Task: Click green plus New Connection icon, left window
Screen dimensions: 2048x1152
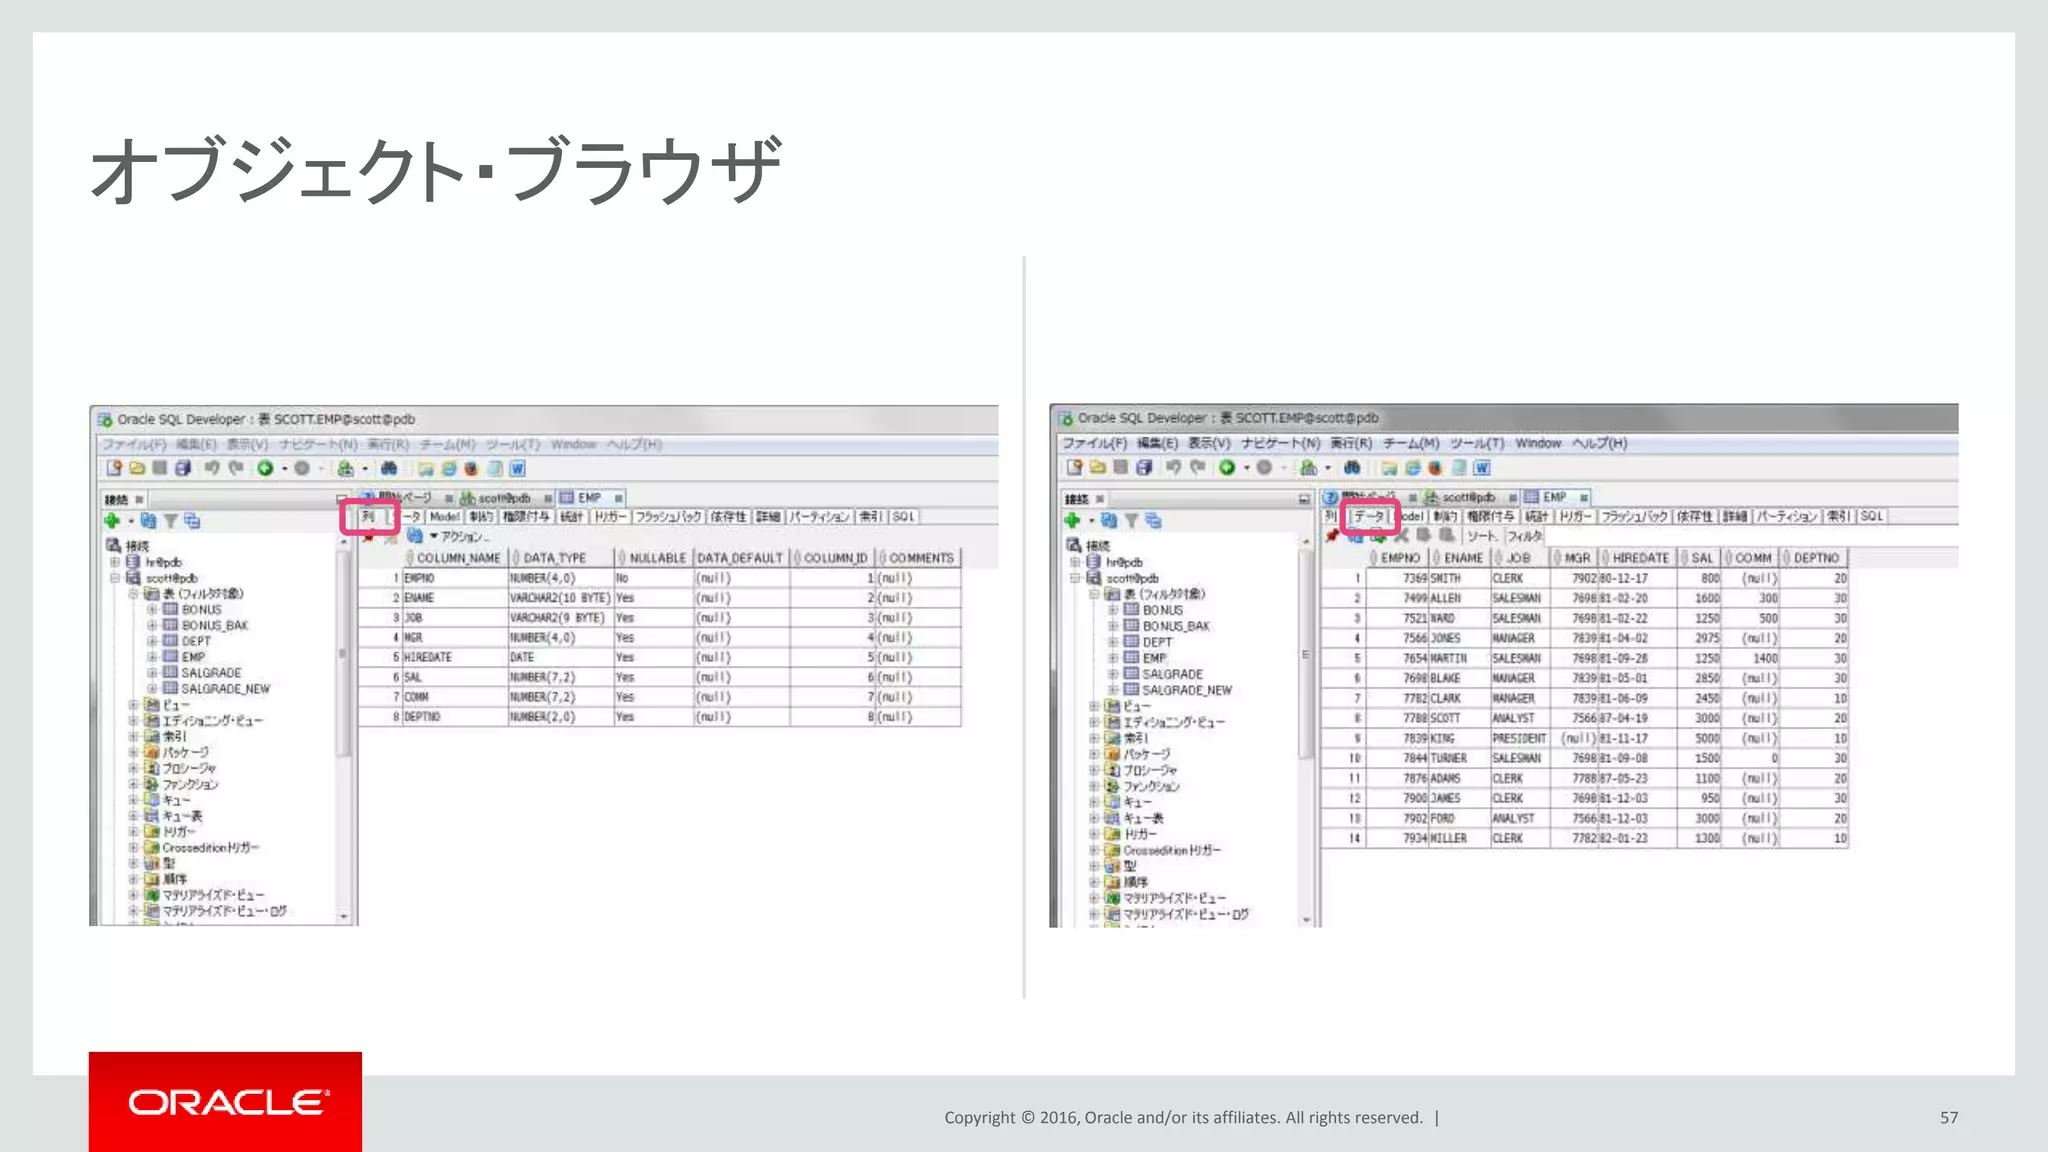Action: [112, 521]
